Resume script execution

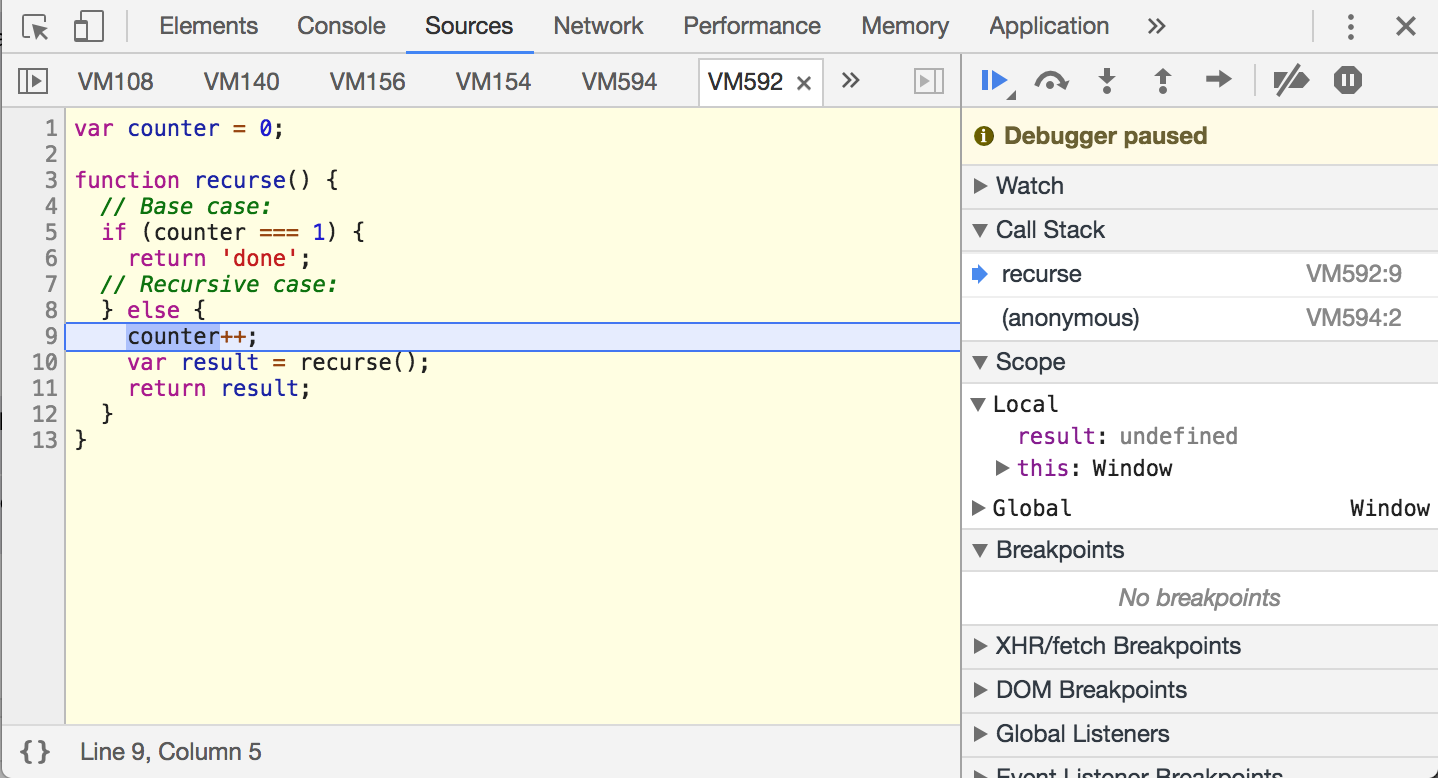tap(996, 81)
